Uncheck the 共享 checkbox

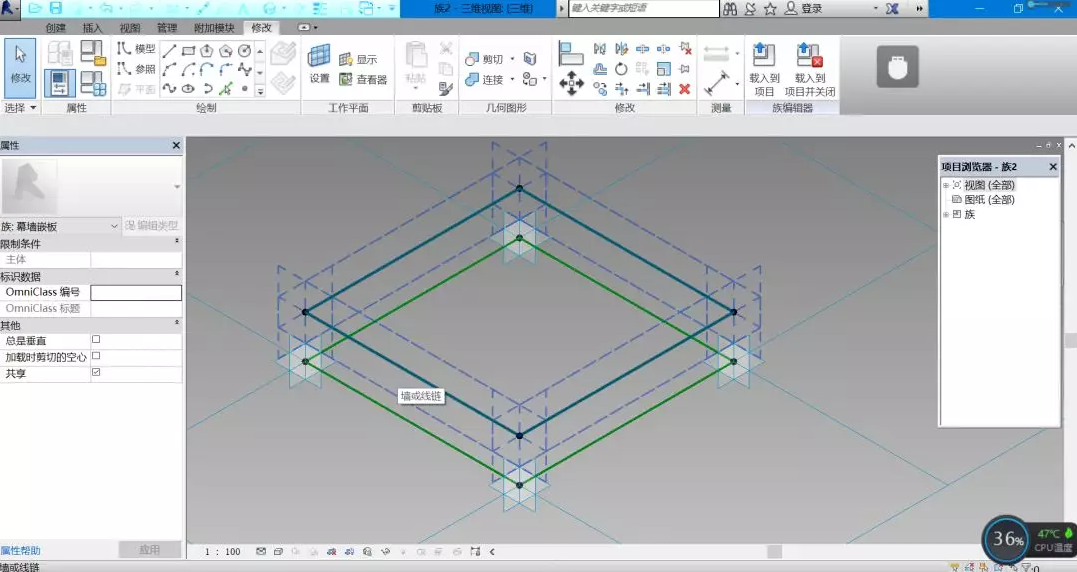tap(96, 372)
